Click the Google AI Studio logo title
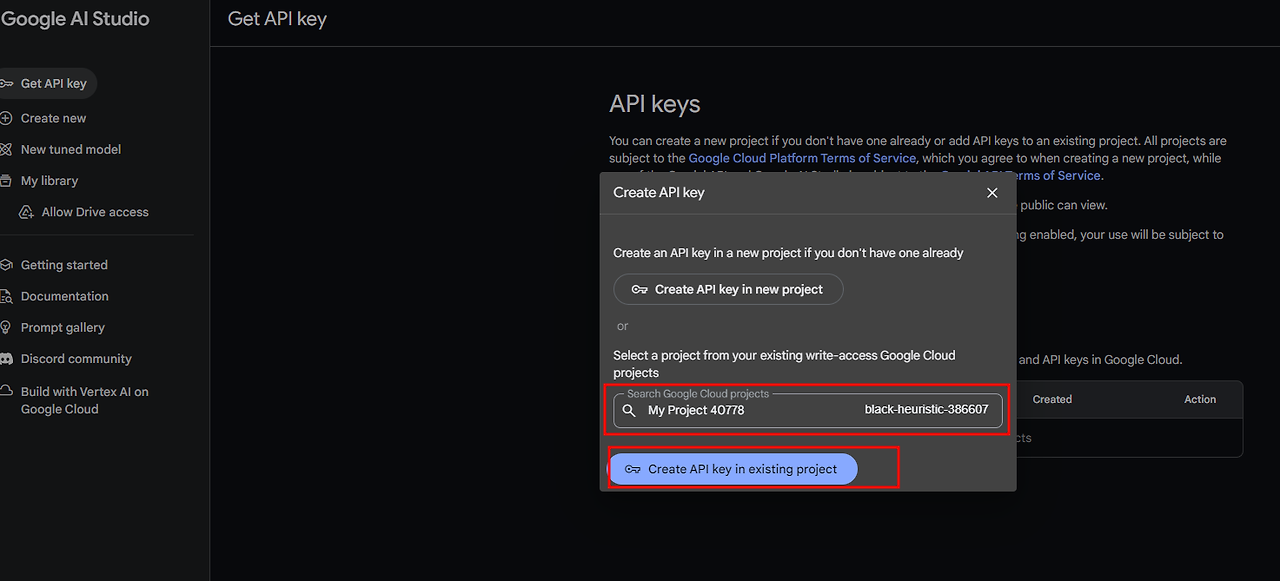This screenshot has width=1280, height=581. pos(75,19)
